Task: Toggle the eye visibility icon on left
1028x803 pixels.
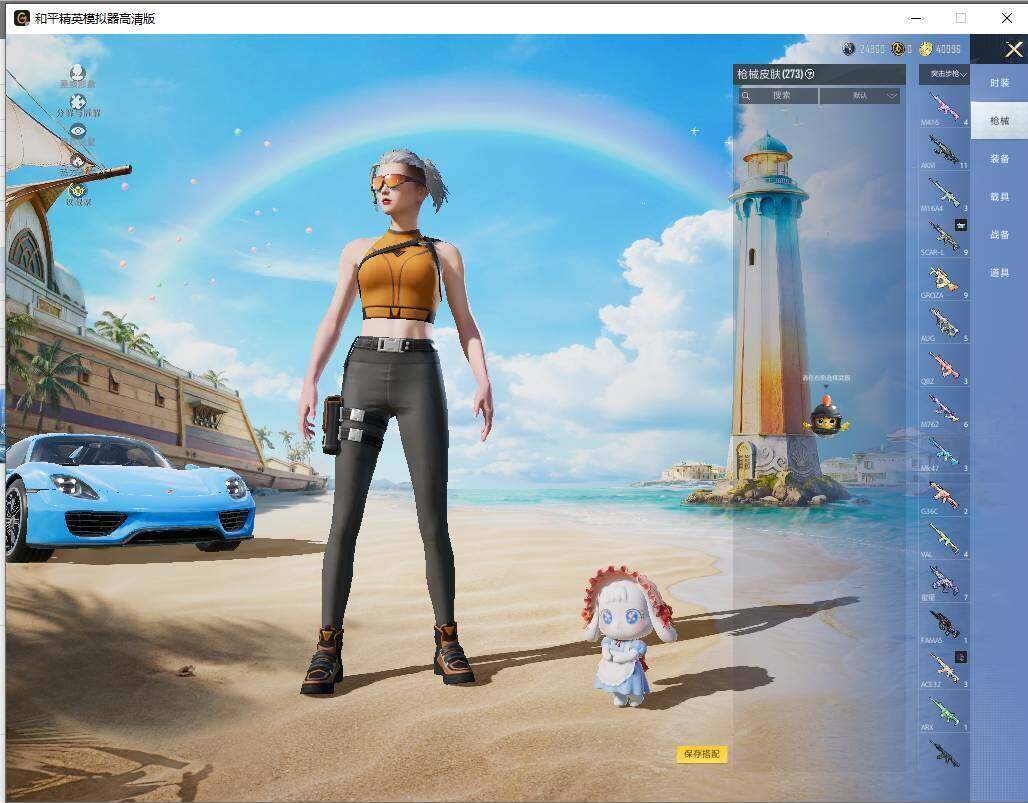Action: pyautogui.click(x=78, y=130)
